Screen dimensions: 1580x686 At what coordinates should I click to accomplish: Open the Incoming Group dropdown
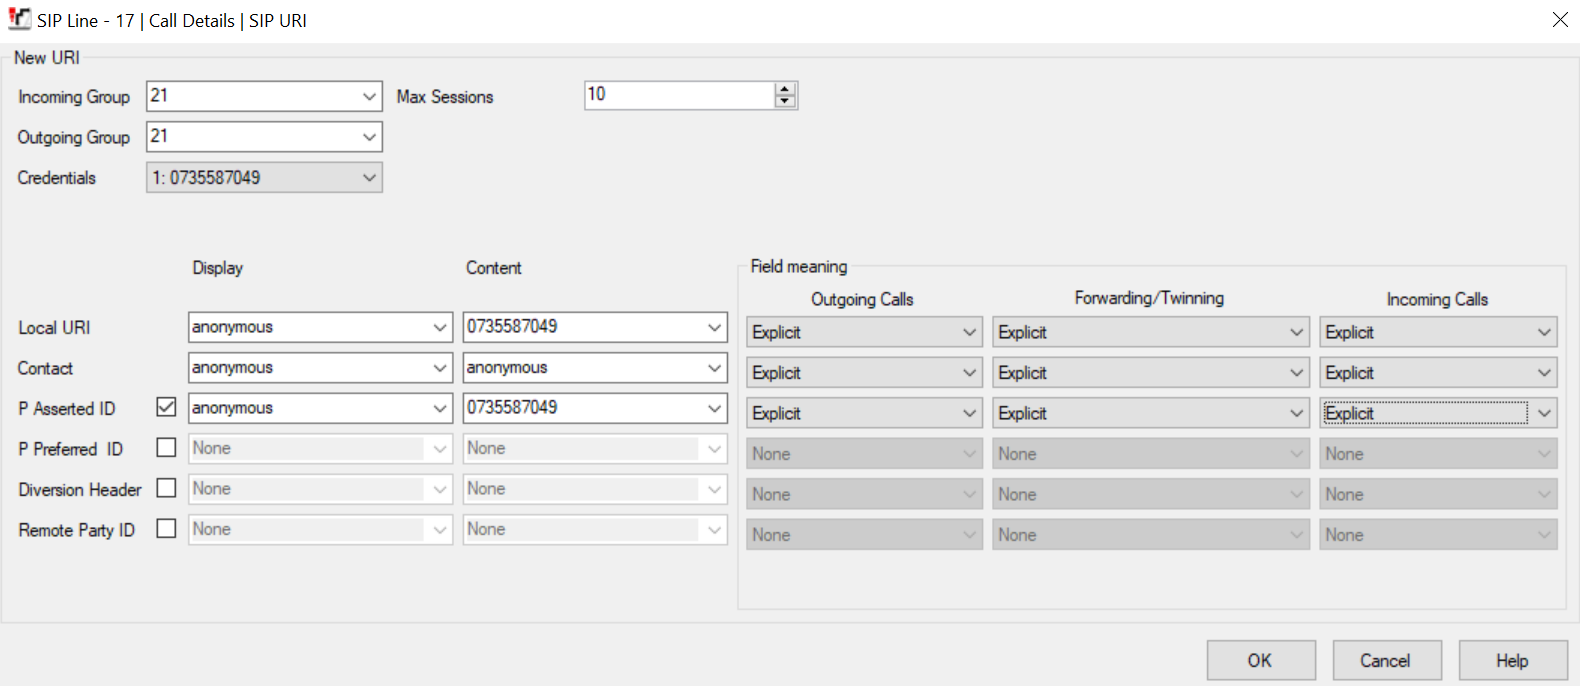[369, 97]
